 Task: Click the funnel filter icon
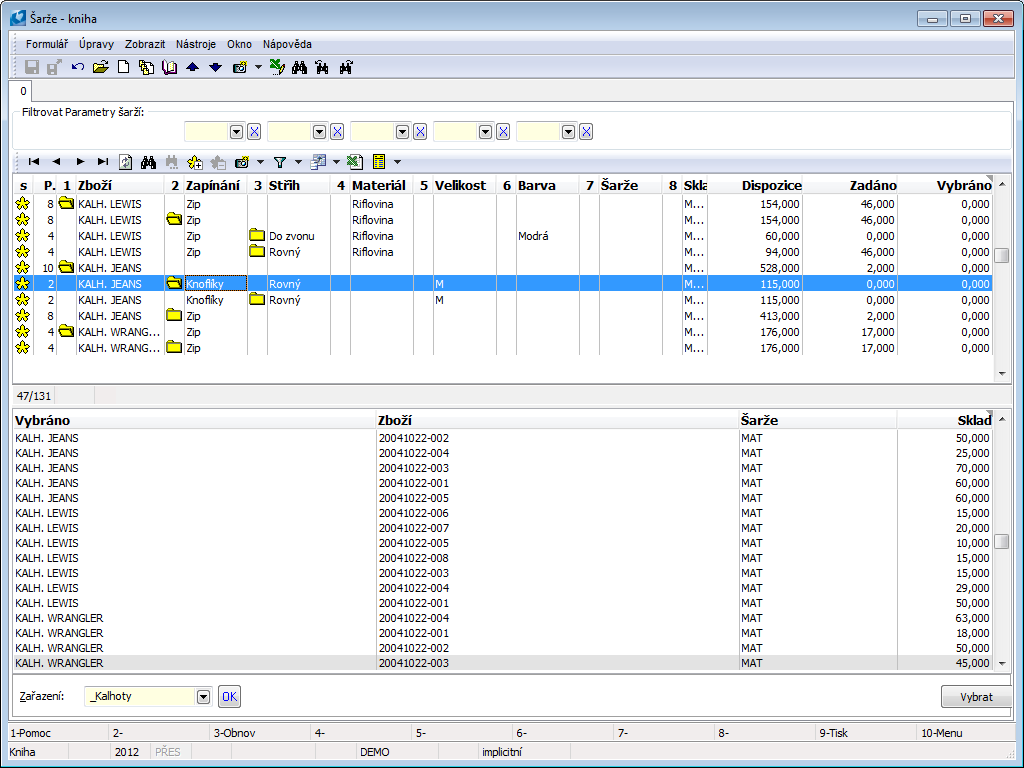coord(280,161)
